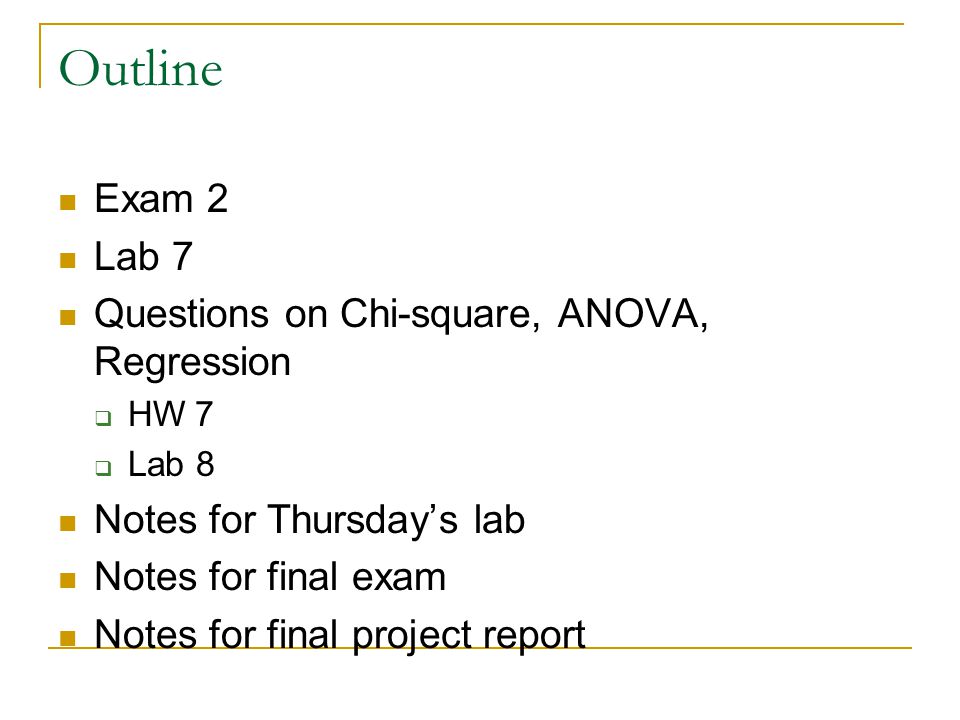The width and height of the screenshot is (960, 720).
Task: Select the Exam 2 bullet text
Action: 161,199
